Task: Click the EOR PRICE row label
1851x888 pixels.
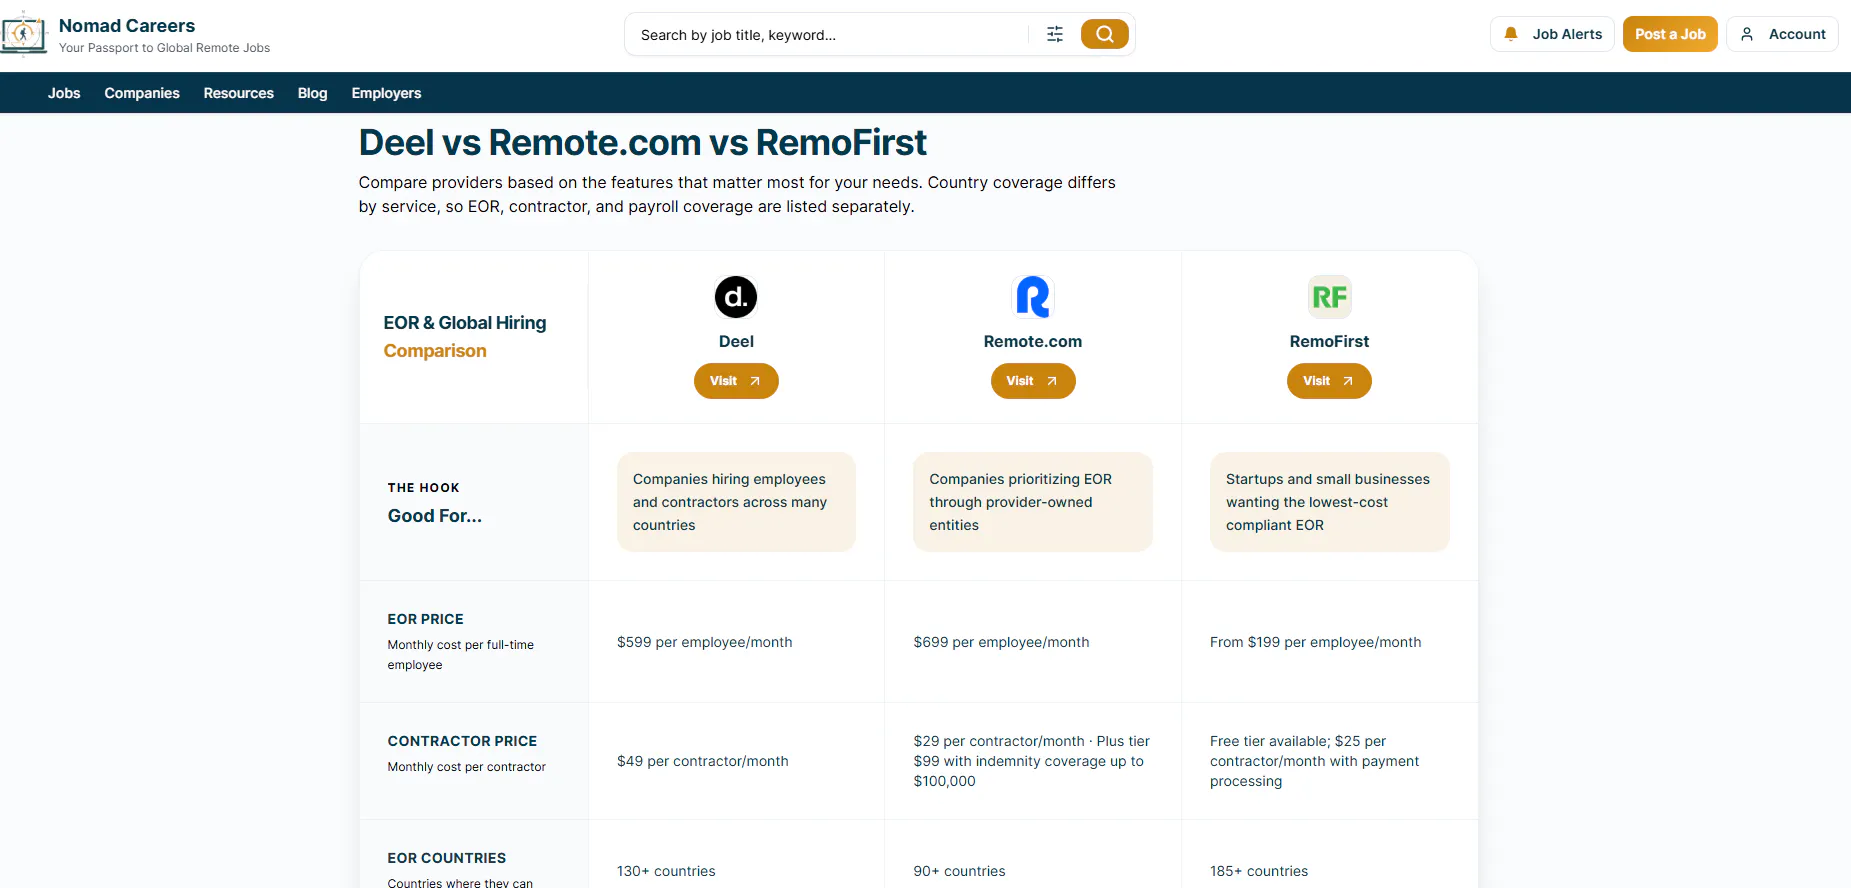Action: click(425, 619)
